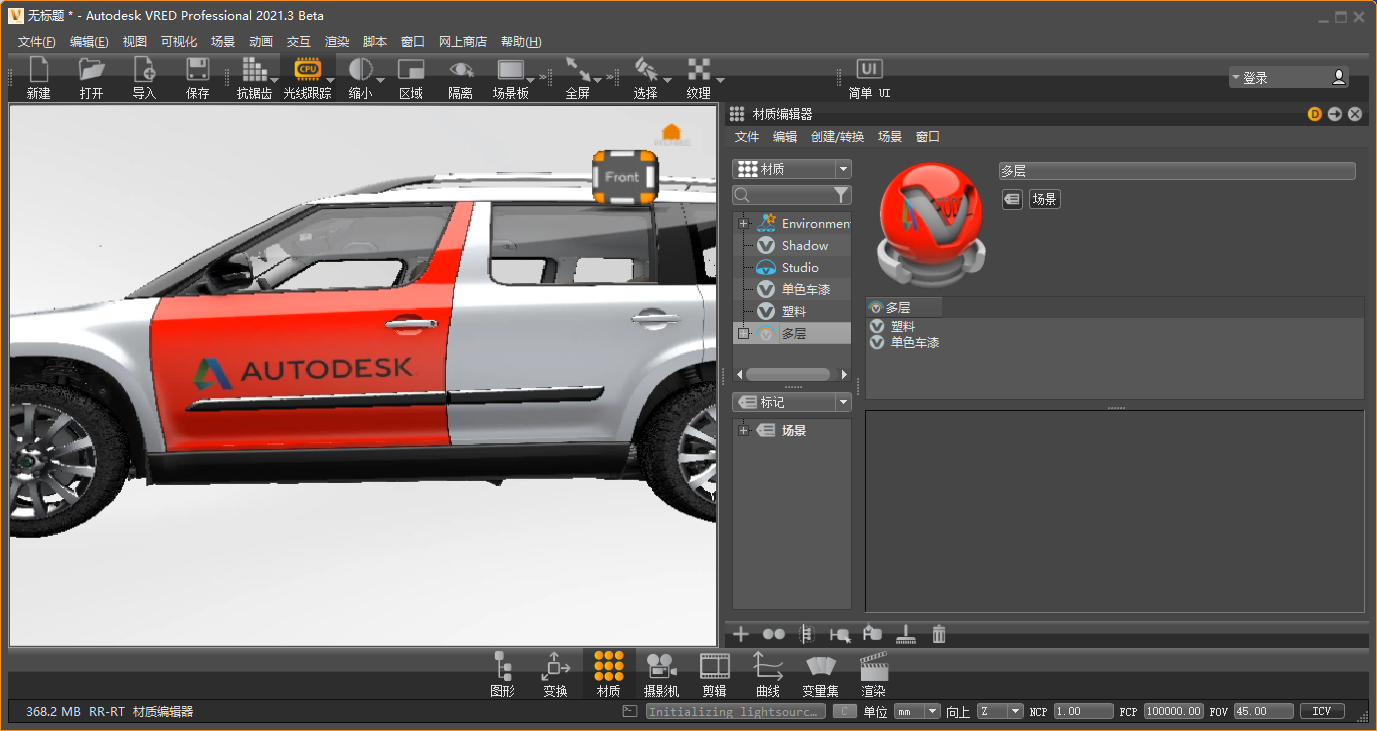
Task: Open the 编辑(E) main menu
Action: pos(89,42)
